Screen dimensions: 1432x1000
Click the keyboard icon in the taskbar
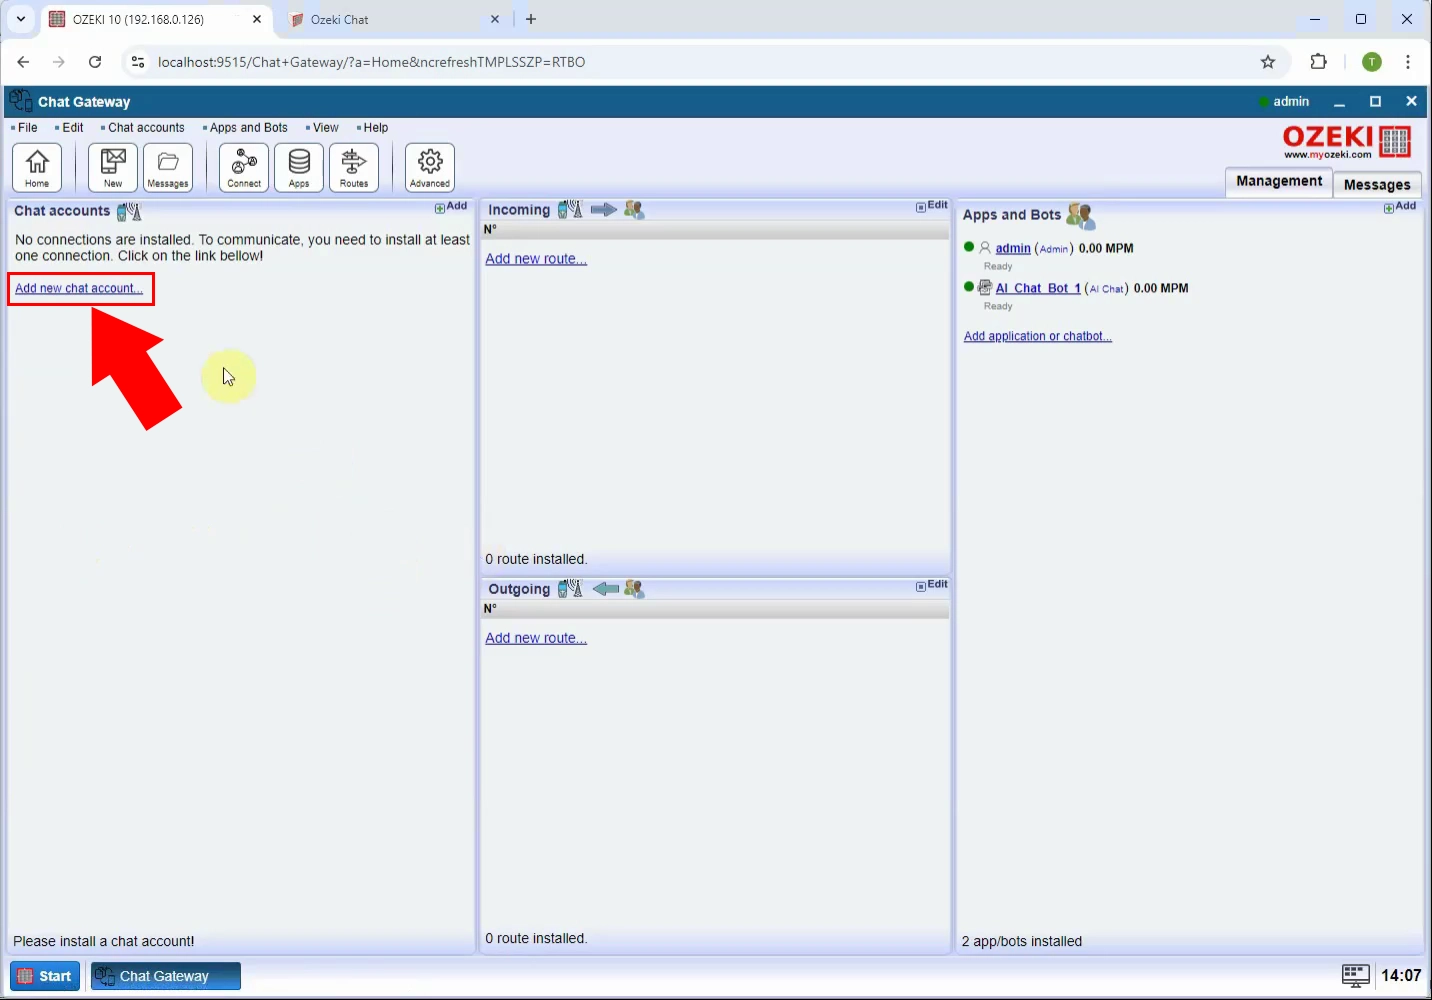point(1355,975)
